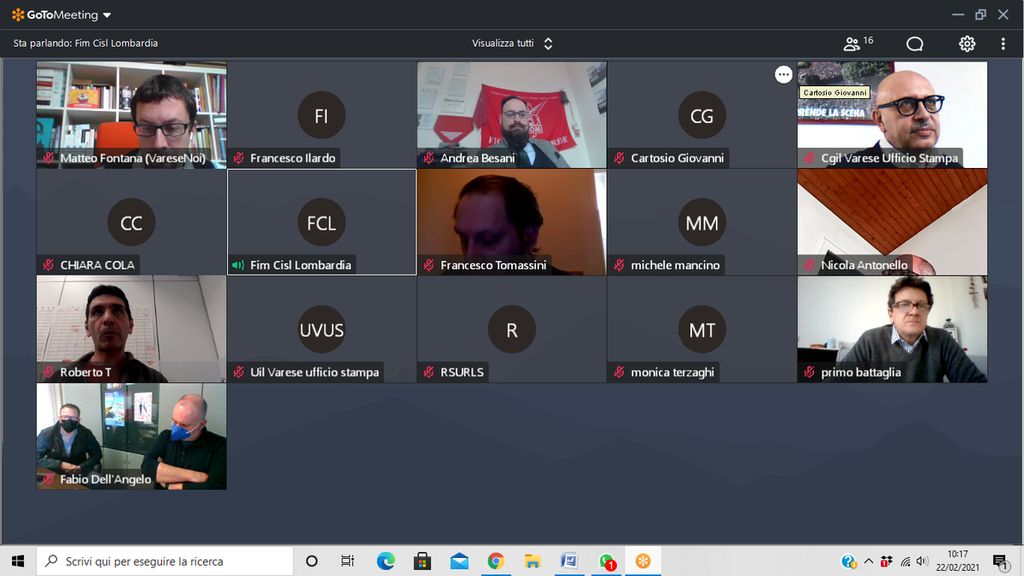This screenshot has width=1024, height=576.
Task: Click muted mic icon beside Andrea Besani
Action: 428,158
